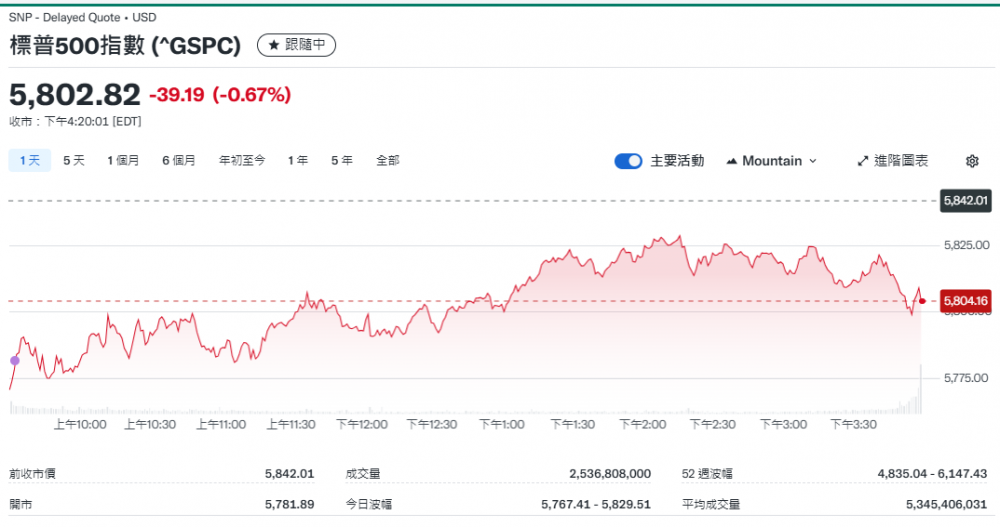Click the 標普500指數 (^GSPC) title
Viewport: 1000px width, 527px height.
coord(125,46)
